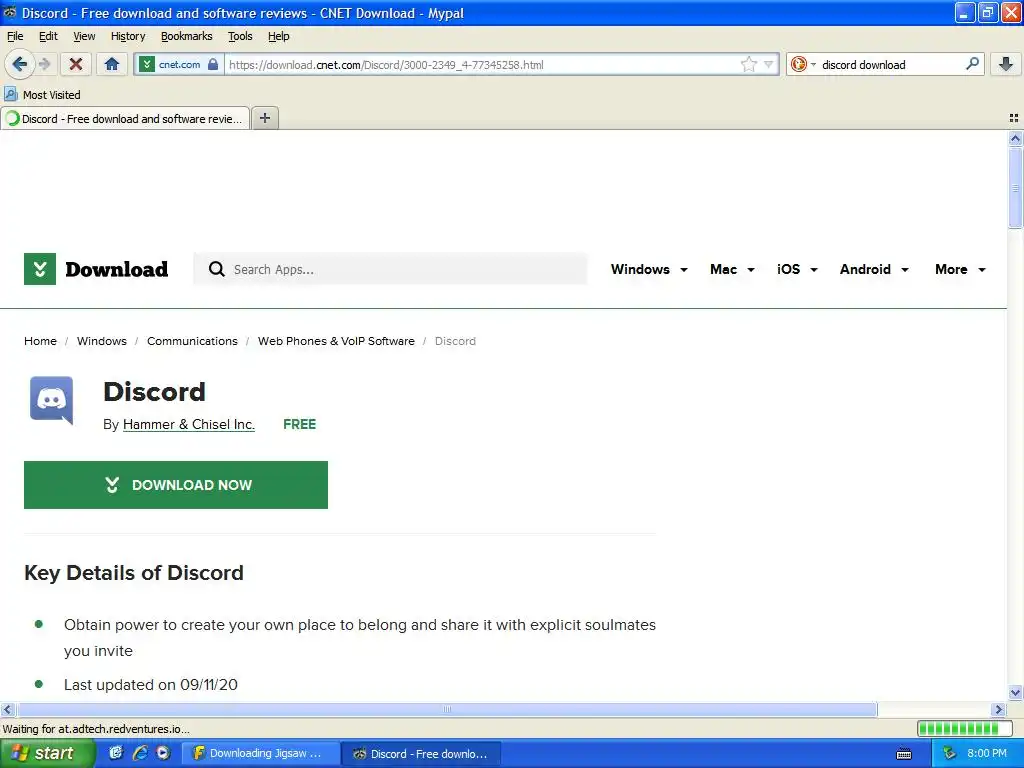Open the Windows start button
This screenshot has width=1024, height=768.
click(47, 753)
